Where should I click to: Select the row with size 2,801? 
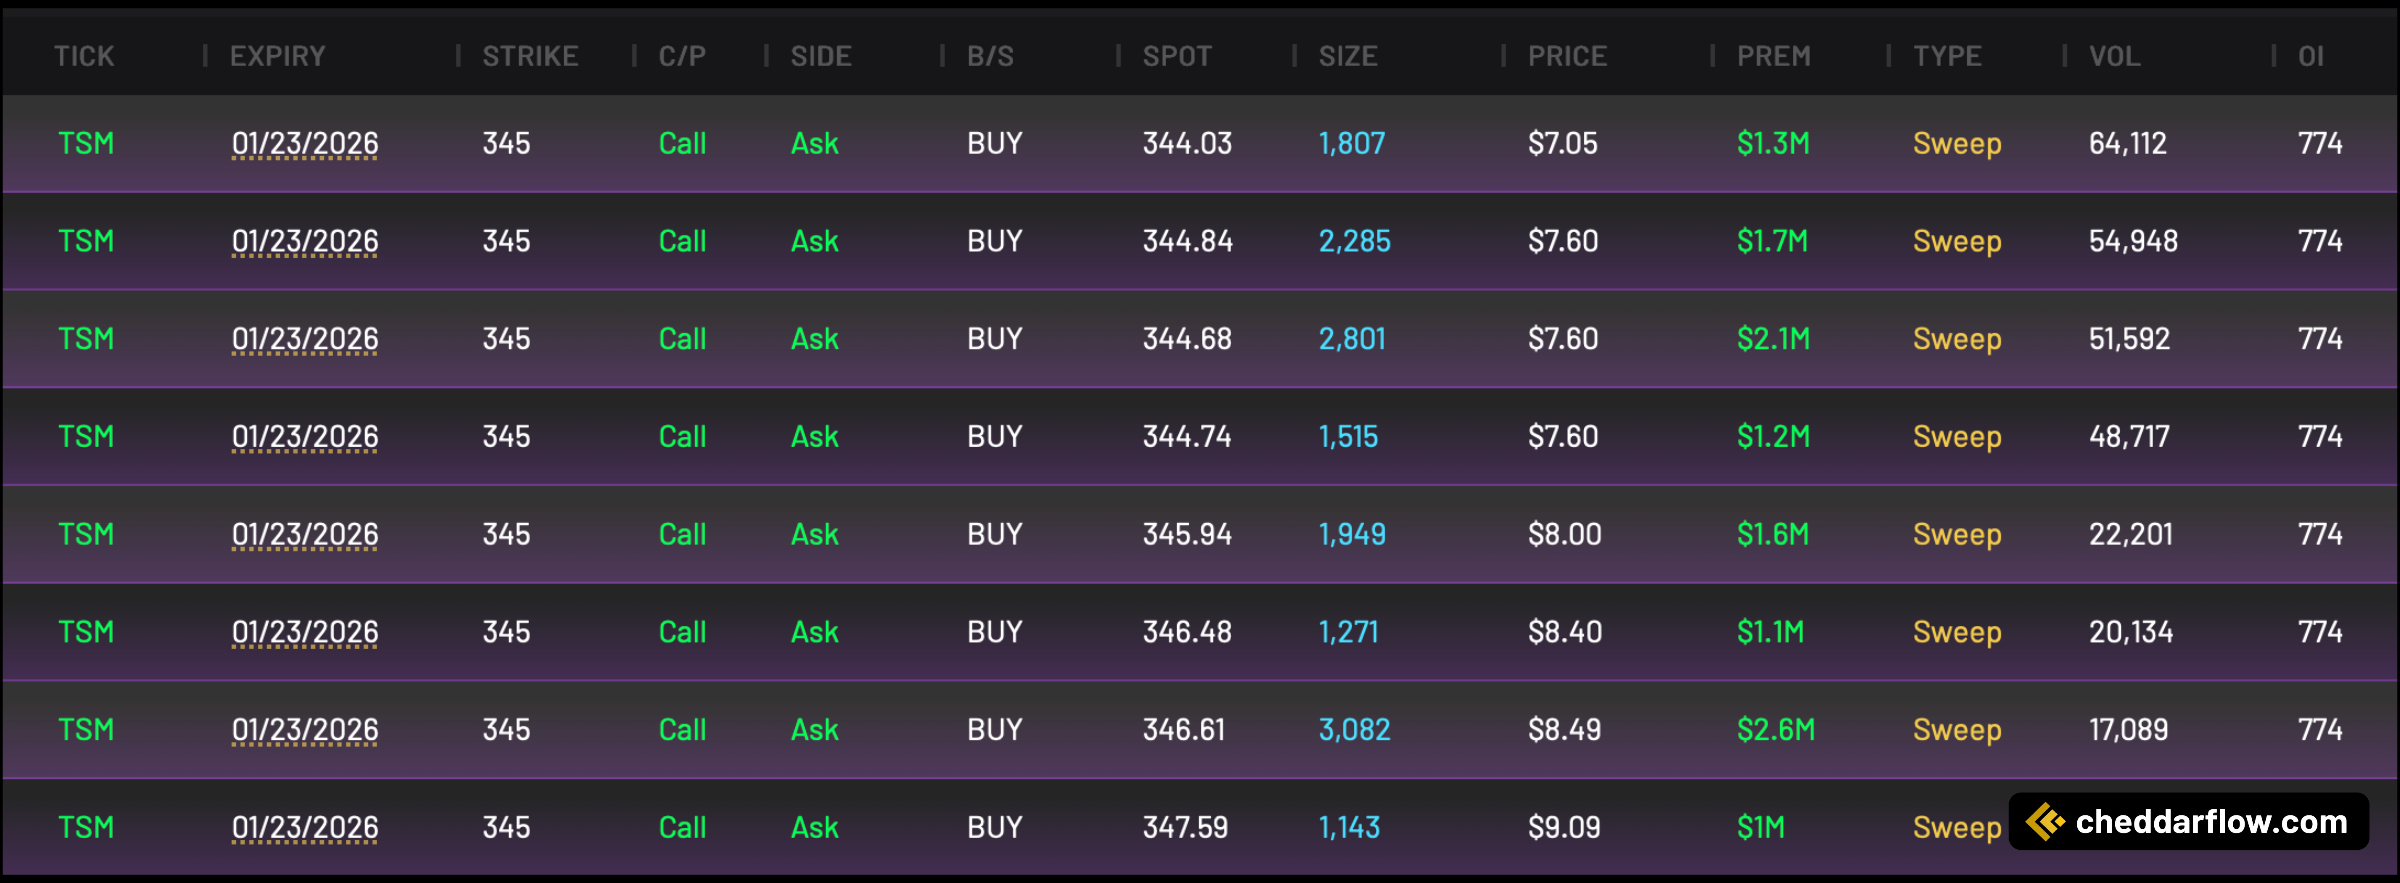click(1200, 339)
